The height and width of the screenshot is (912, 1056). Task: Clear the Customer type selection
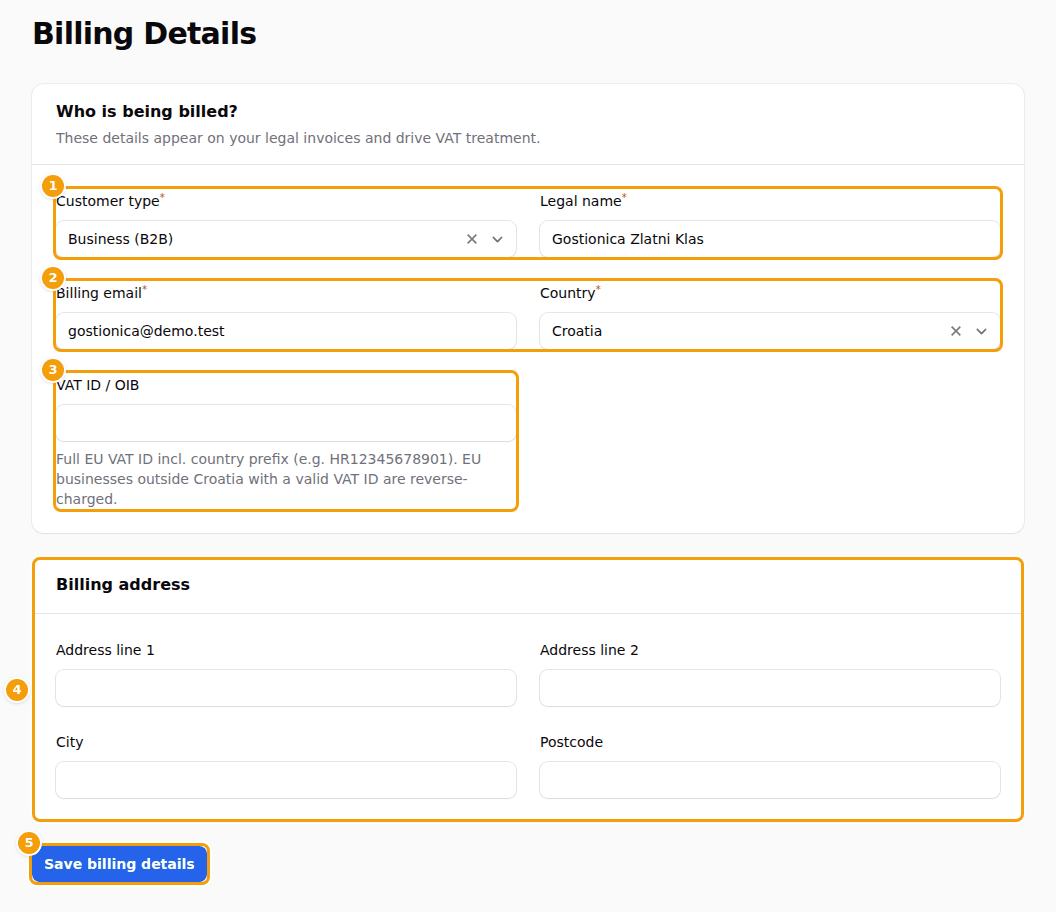(471, 239)
